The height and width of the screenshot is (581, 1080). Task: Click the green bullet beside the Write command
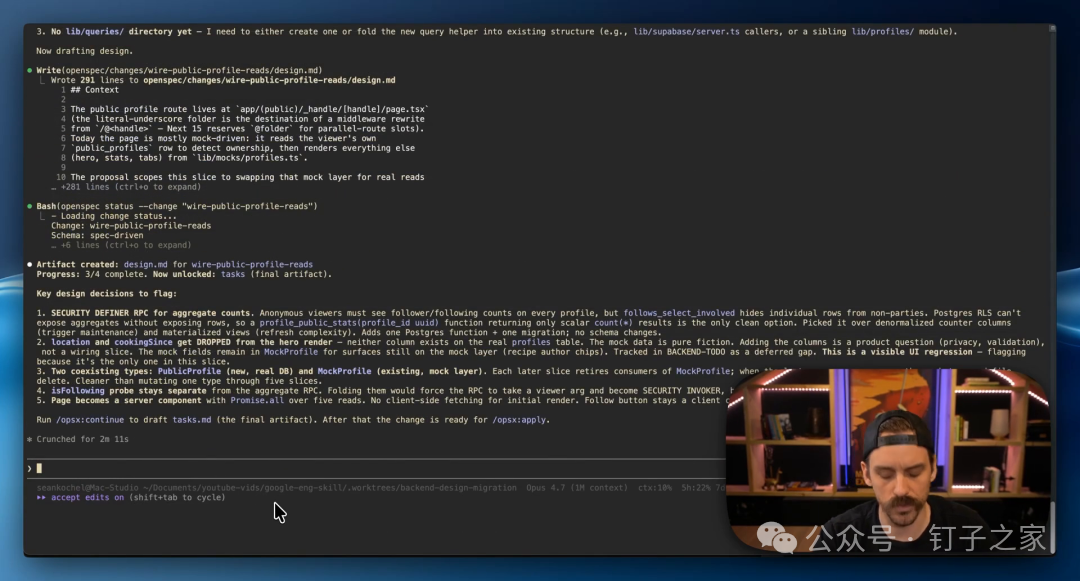click(30, 70)
